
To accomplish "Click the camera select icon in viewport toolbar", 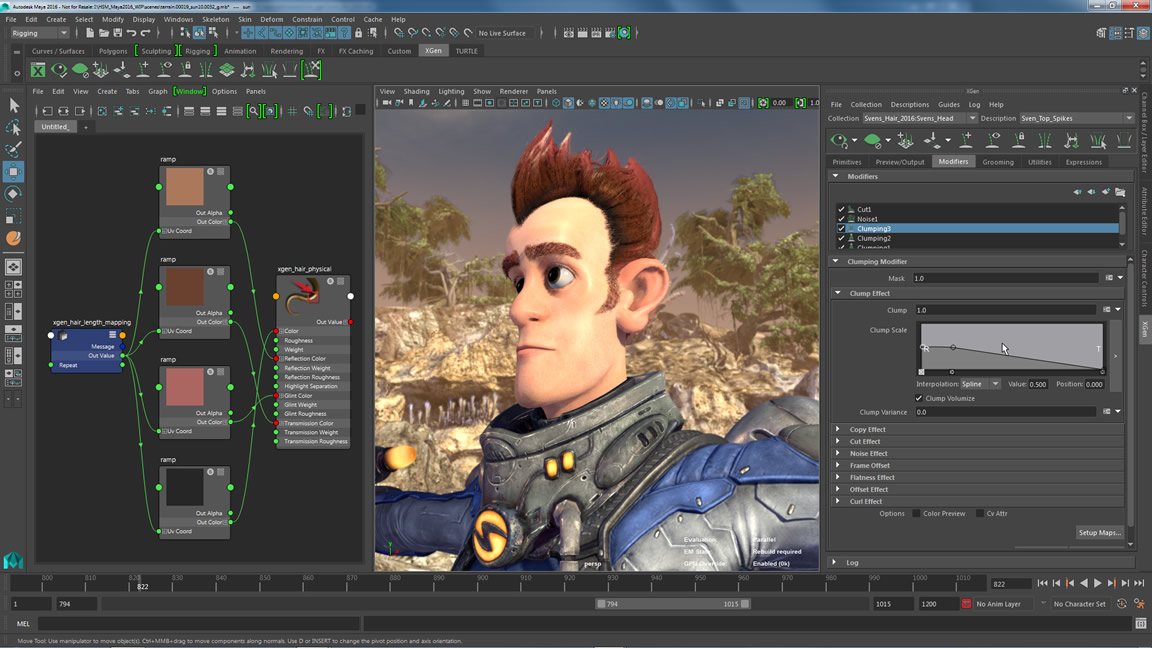I will [x=386, y=103].
